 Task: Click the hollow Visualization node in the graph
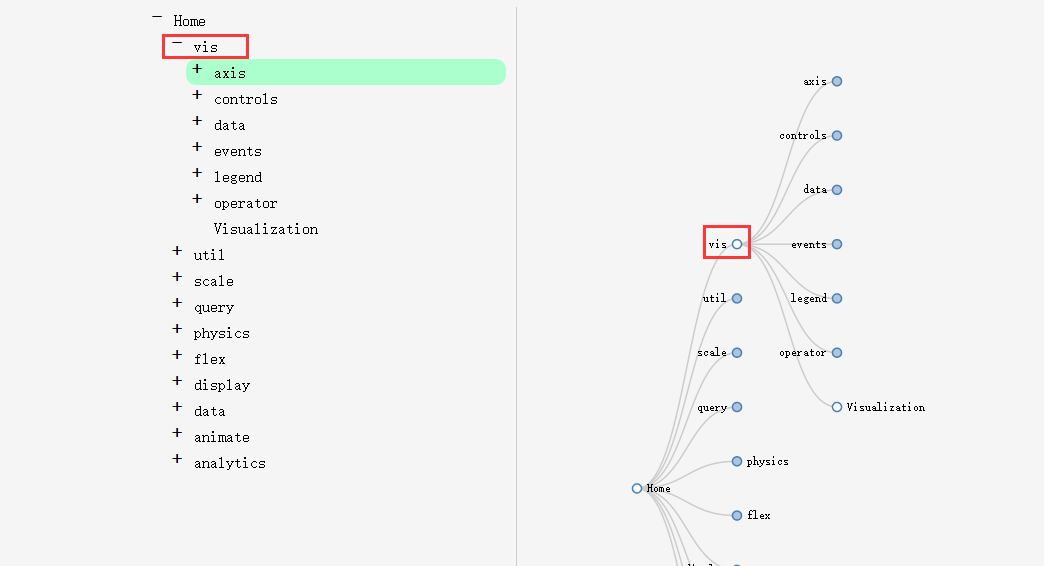tap(837, 407)
